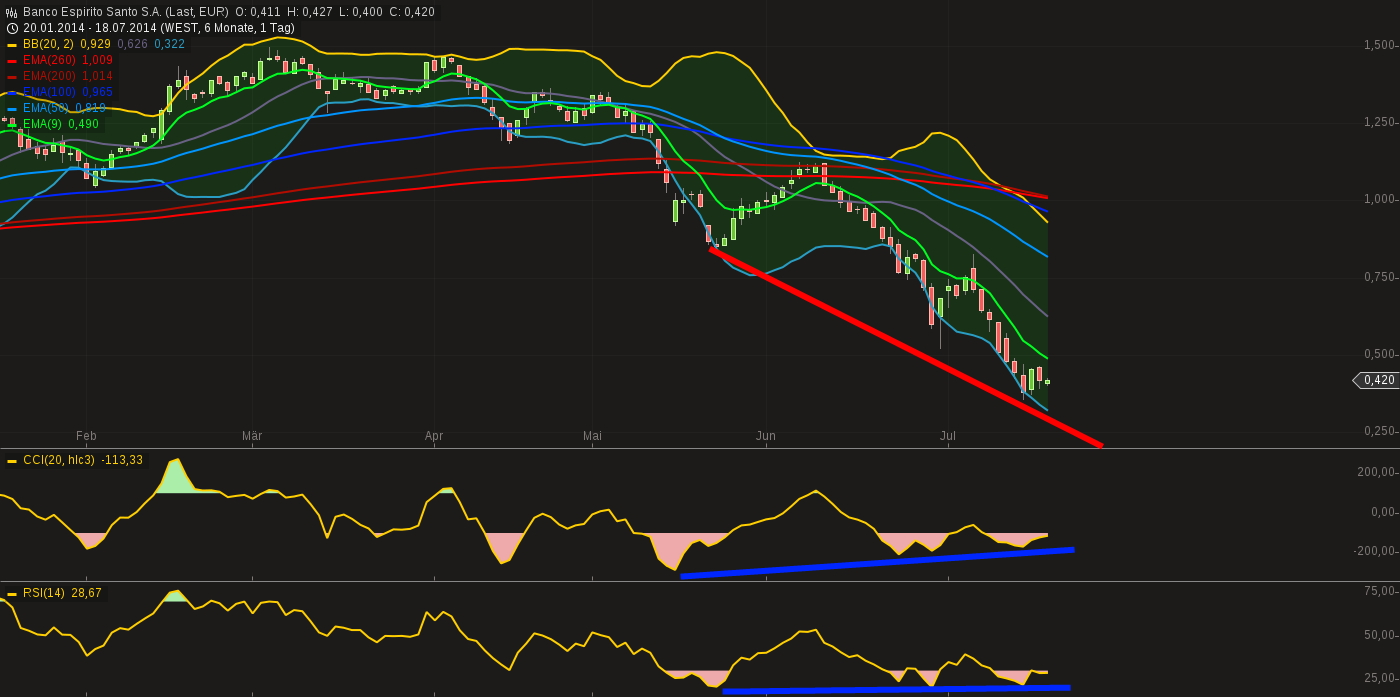Click the closing price value C: 0,420
This screenshot has height=697, width=1400.
[412, 12]
